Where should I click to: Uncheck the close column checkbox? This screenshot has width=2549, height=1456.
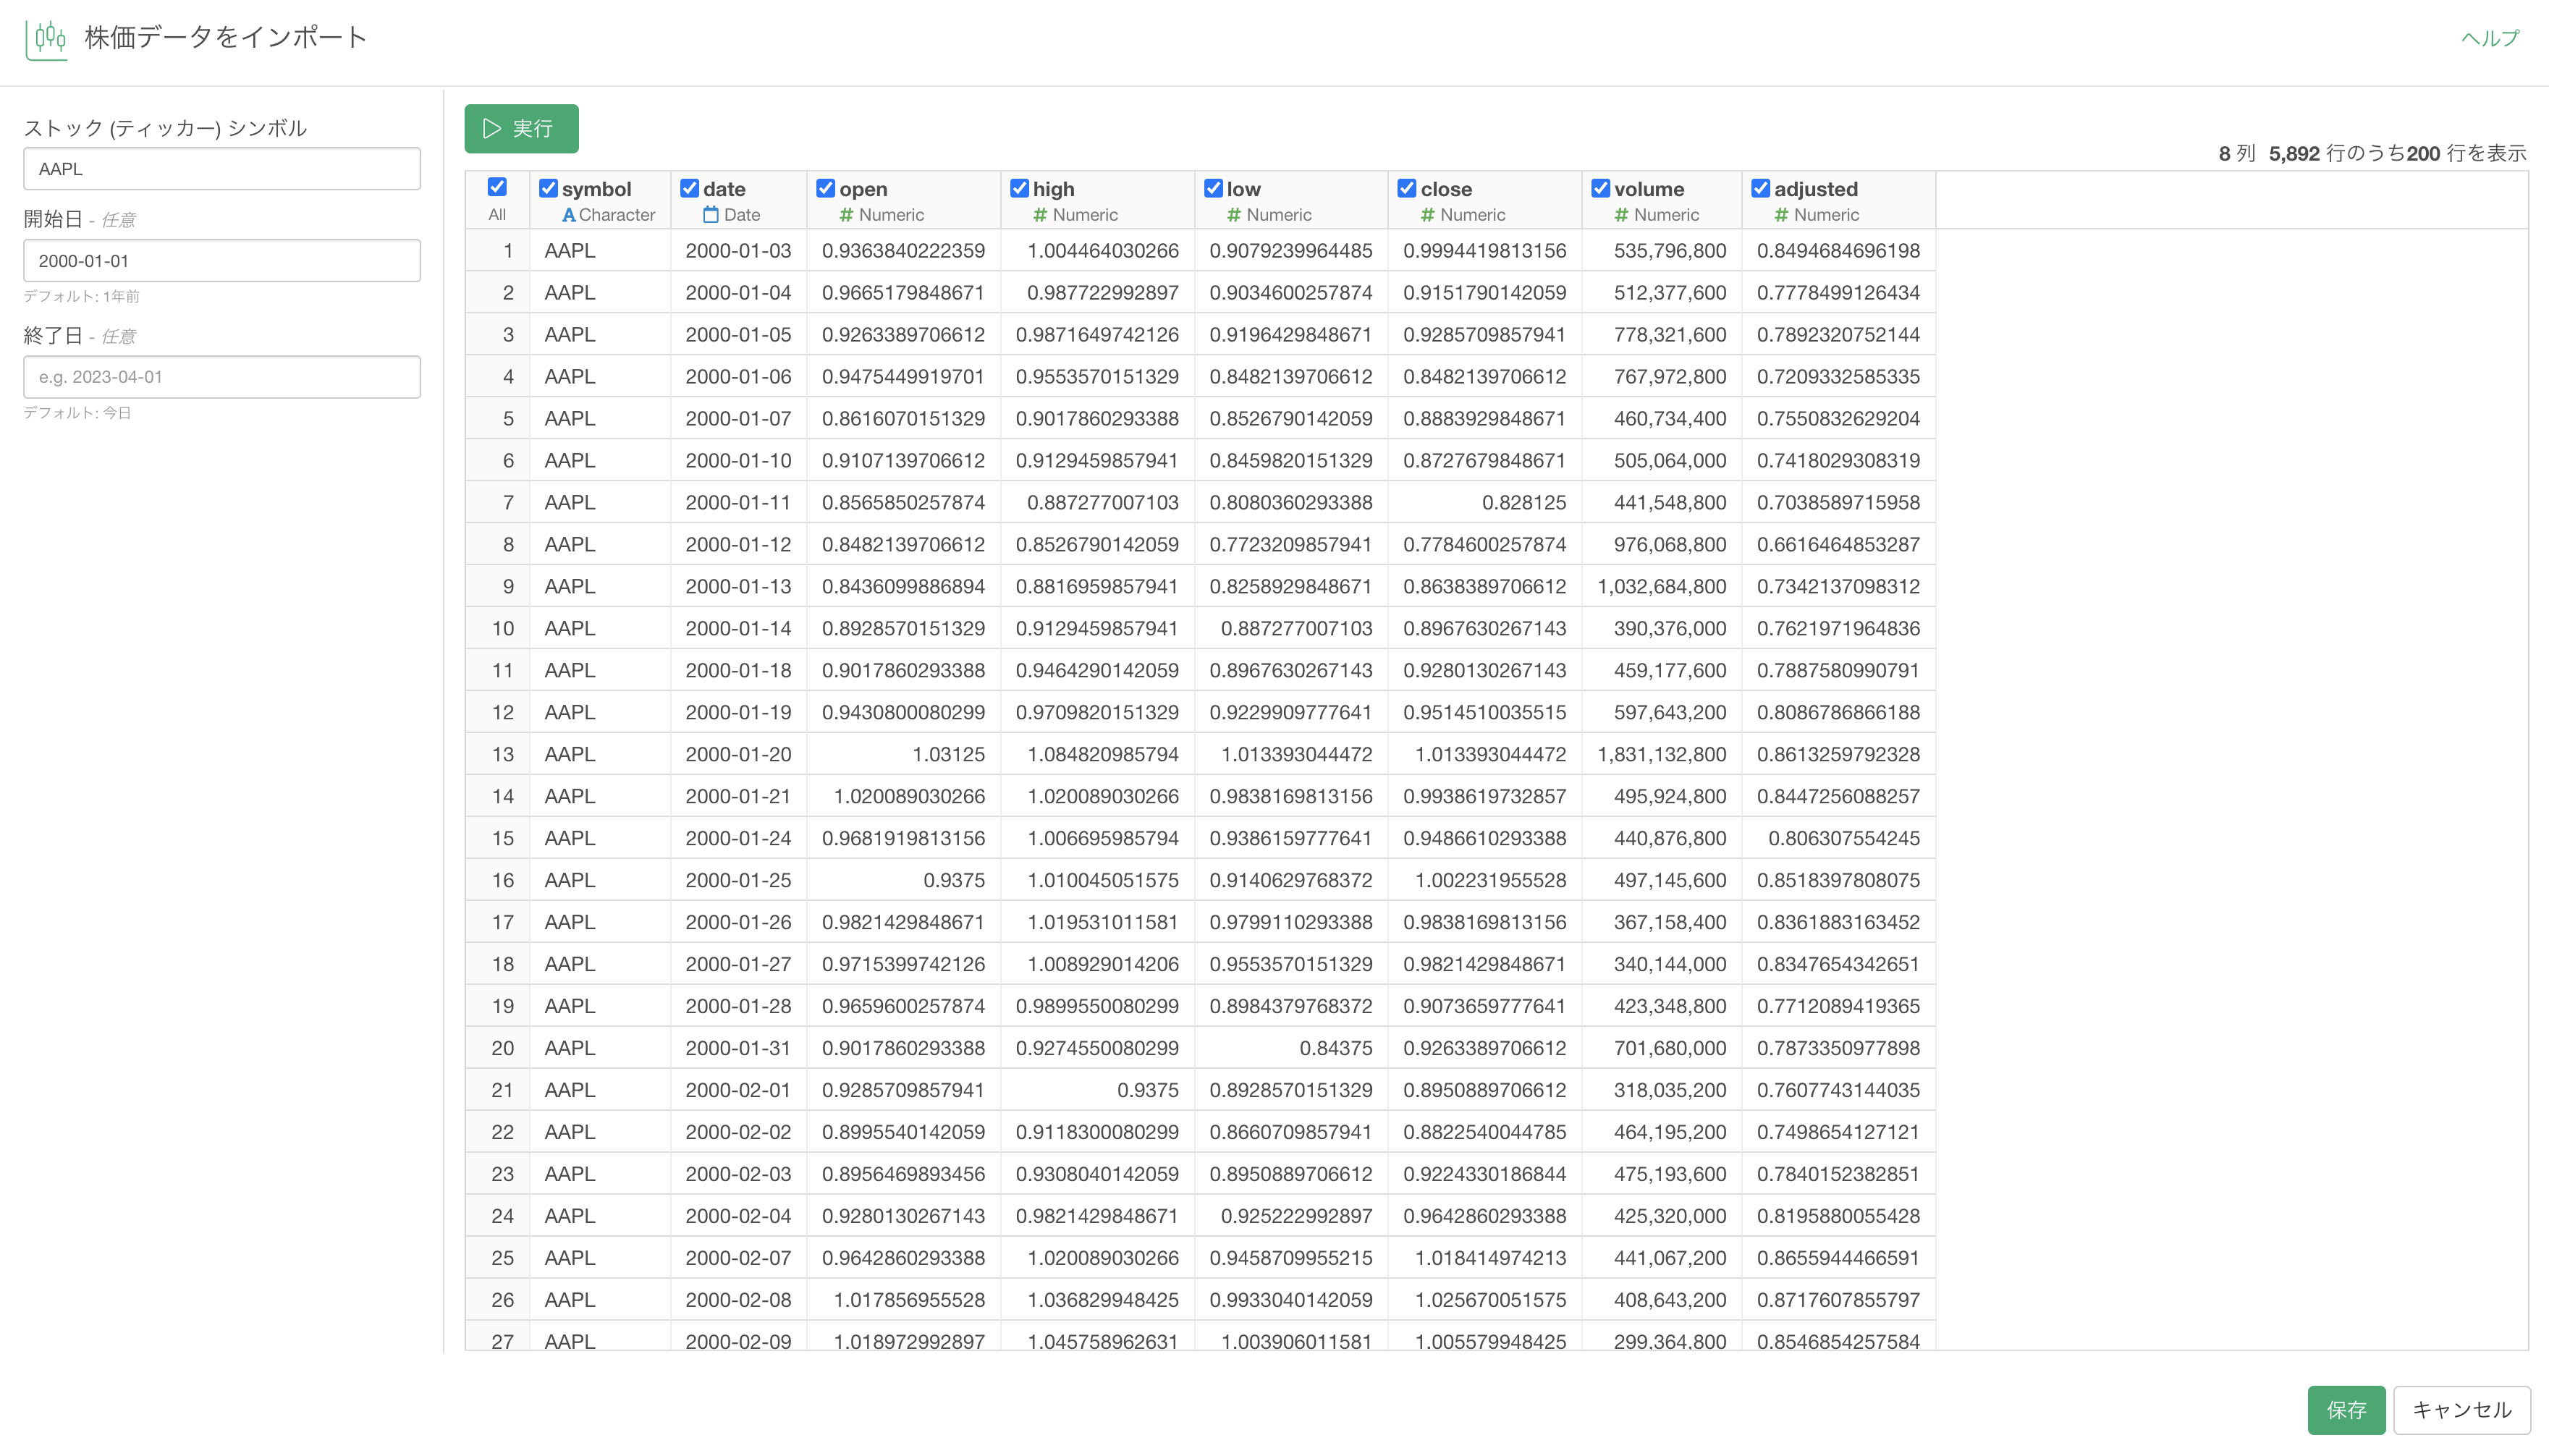click(1406, 188)
